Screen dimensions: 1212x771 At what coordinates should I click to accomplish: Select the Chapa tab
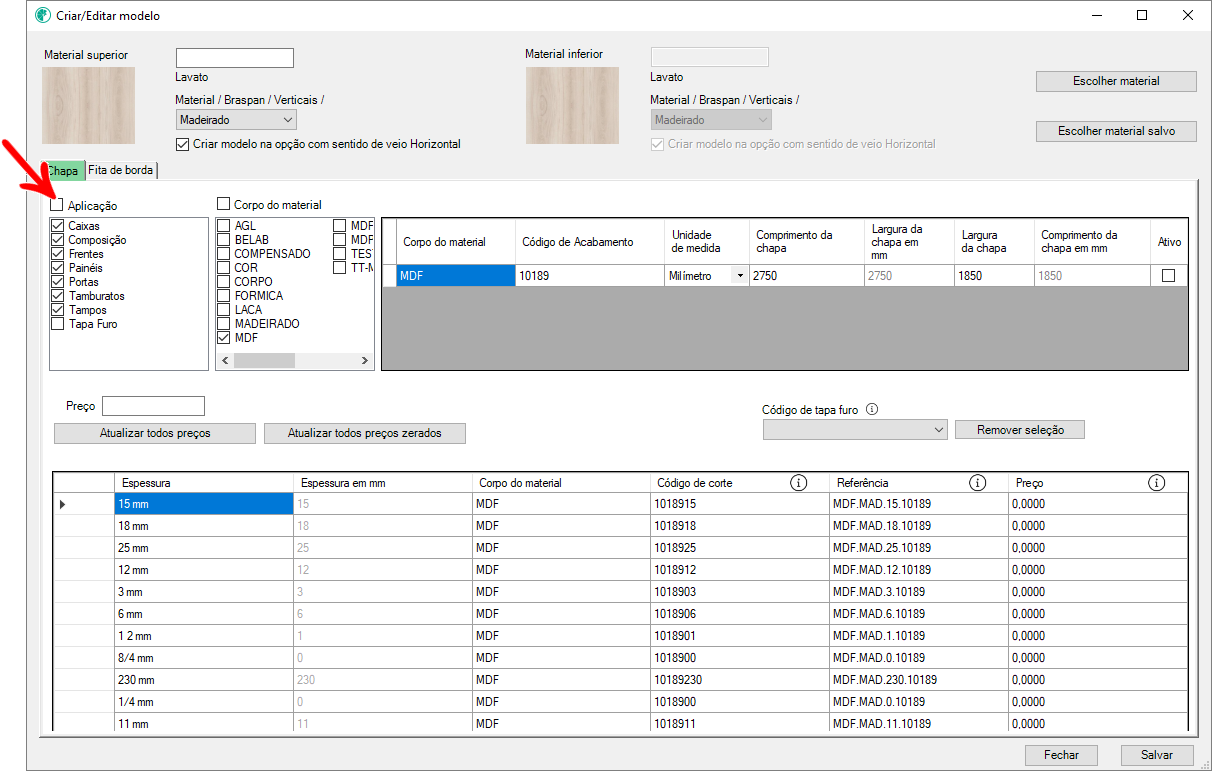pos(63,171)
